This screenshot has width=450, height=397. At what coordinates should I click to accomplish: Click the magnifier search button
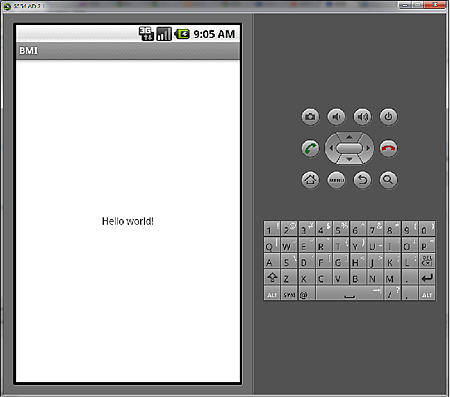(388, 180)
